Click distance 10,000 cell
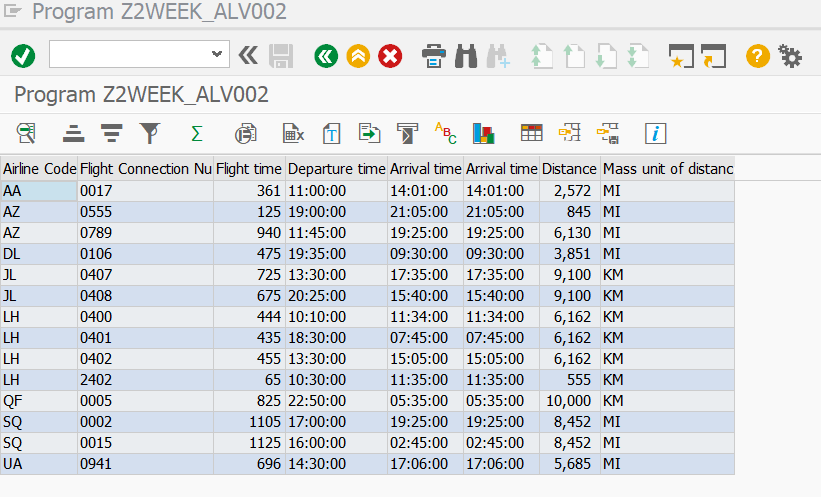The image size is (821, 497). [x=570, y=401]
